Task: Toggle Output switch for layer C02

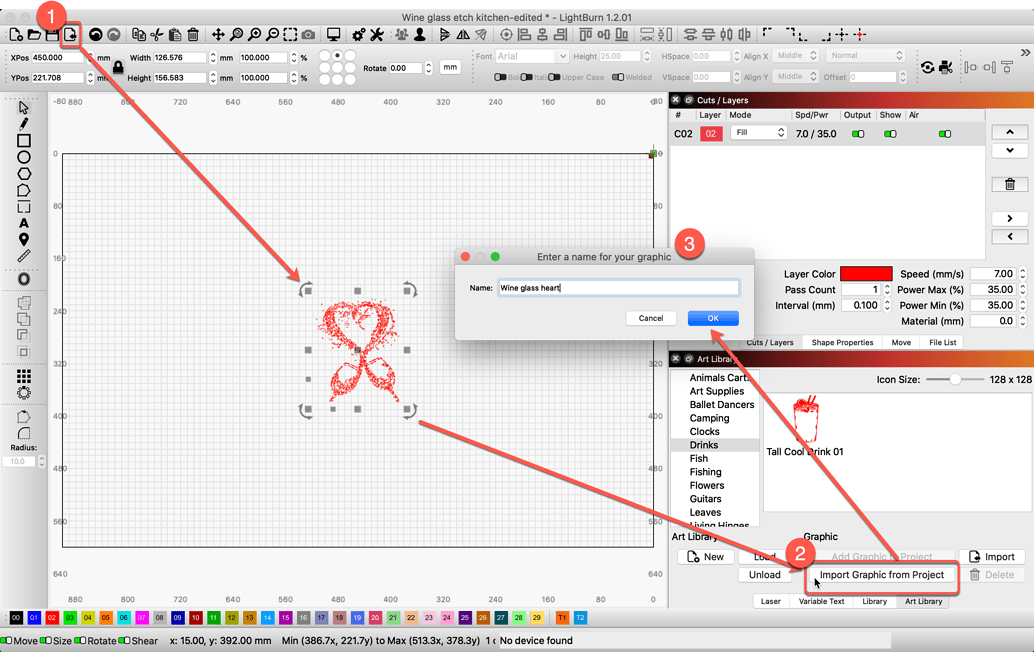Action: click(x=858, y=134)
